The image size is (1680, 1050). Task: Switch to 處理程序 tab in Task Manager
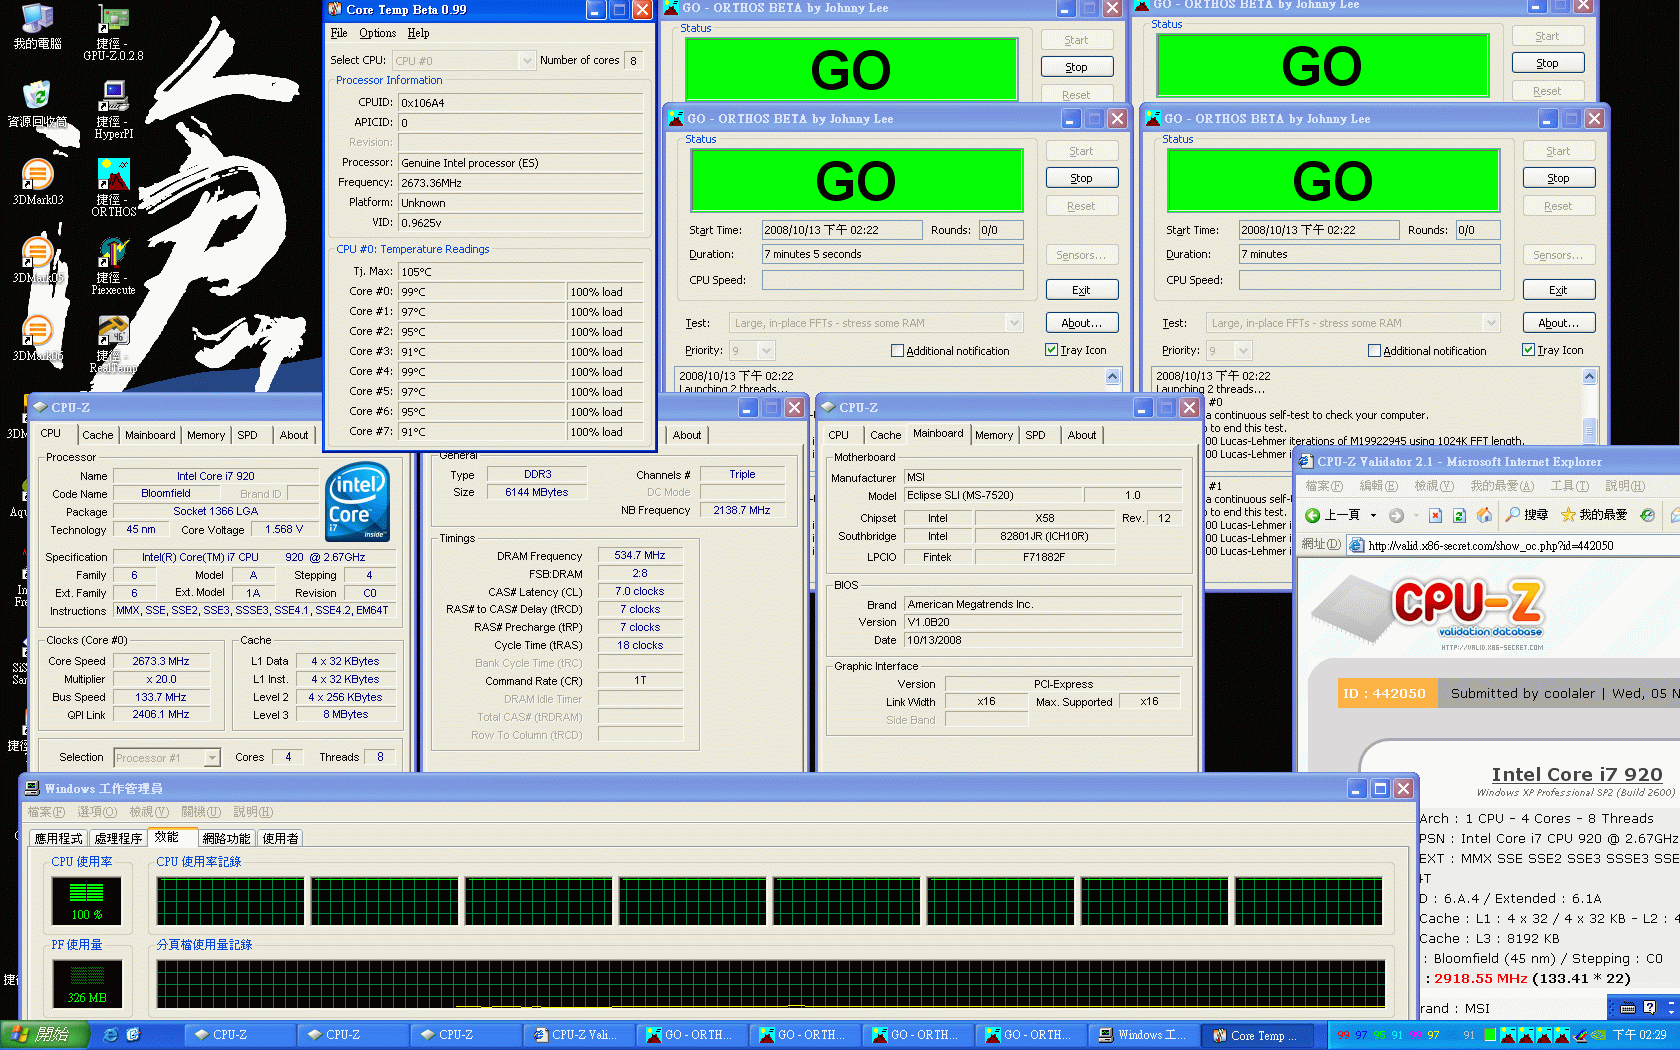[x=118, y=838]
